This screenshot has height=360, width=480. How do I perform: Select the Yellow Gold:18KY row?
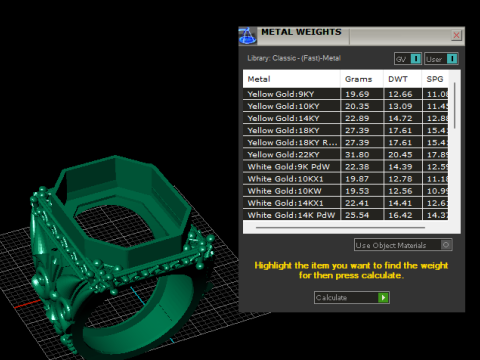pyautogui.click(x=345, y=130)
